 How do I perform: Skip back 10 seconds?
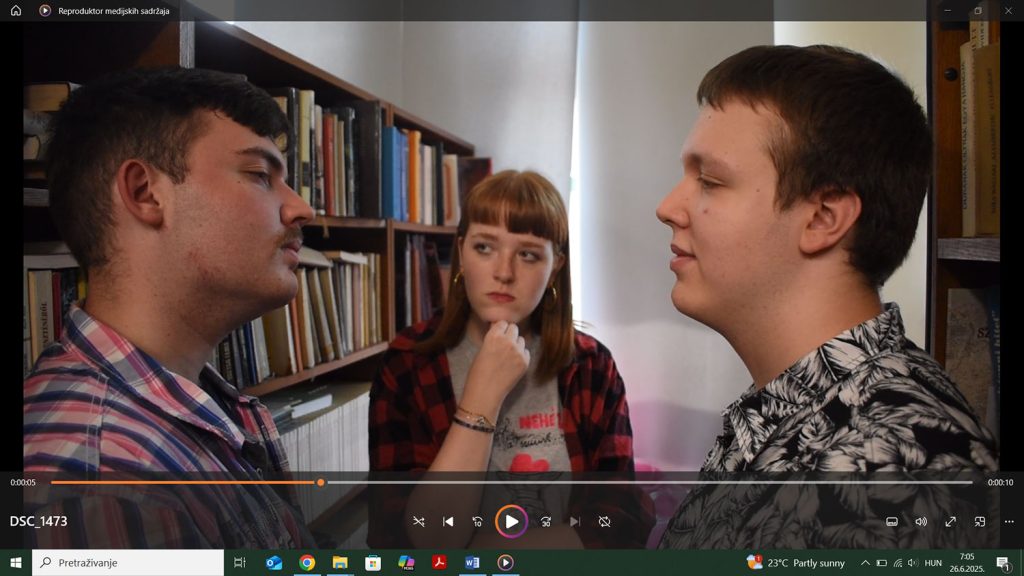[x=478, y=521]
